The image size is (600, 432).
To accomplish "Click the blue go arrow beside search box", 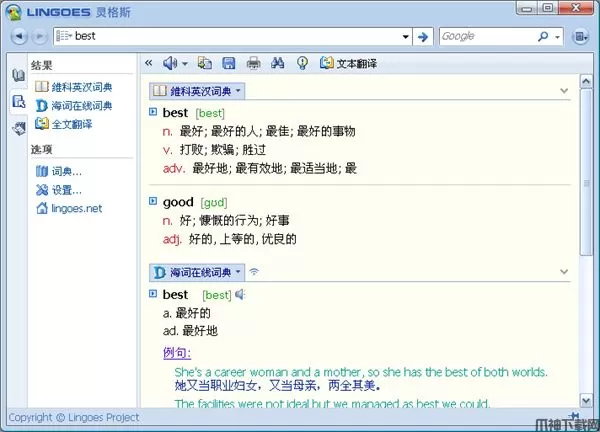I will pyautogui.click(x=423, y=37).
